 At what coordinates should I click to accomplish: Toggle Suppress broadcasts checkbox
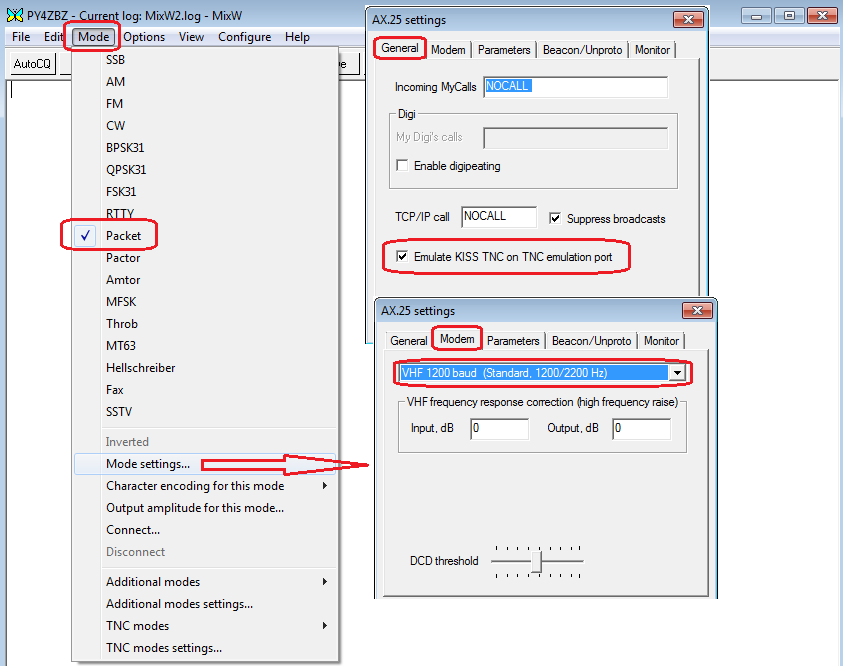(x=607, y=219)
